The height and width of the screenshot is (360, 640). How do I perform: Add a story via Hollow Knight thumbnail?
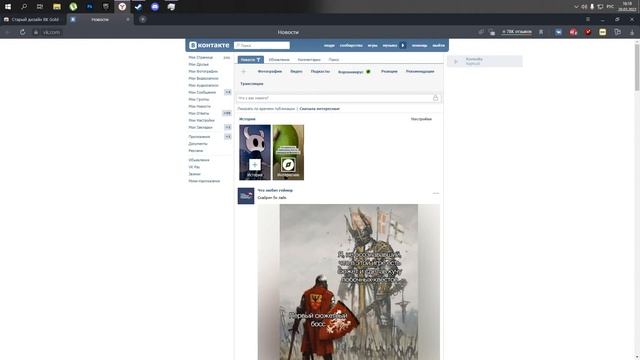coord(255,152)
